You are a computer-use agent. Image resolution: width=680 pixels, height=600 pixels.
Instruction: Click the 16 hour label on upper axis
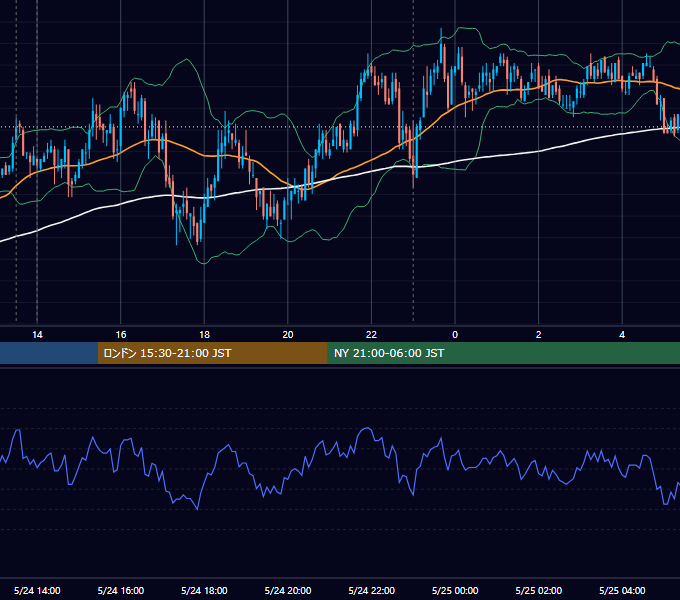[x=121, y=335]
